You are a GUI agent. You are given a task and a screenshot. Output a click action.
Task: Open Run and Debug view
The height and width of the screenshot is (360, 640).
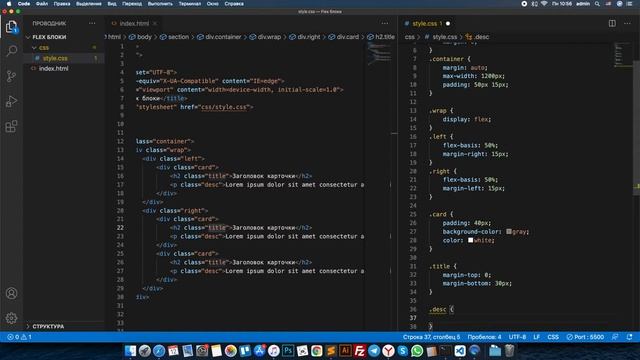click(x=11, y=101)
